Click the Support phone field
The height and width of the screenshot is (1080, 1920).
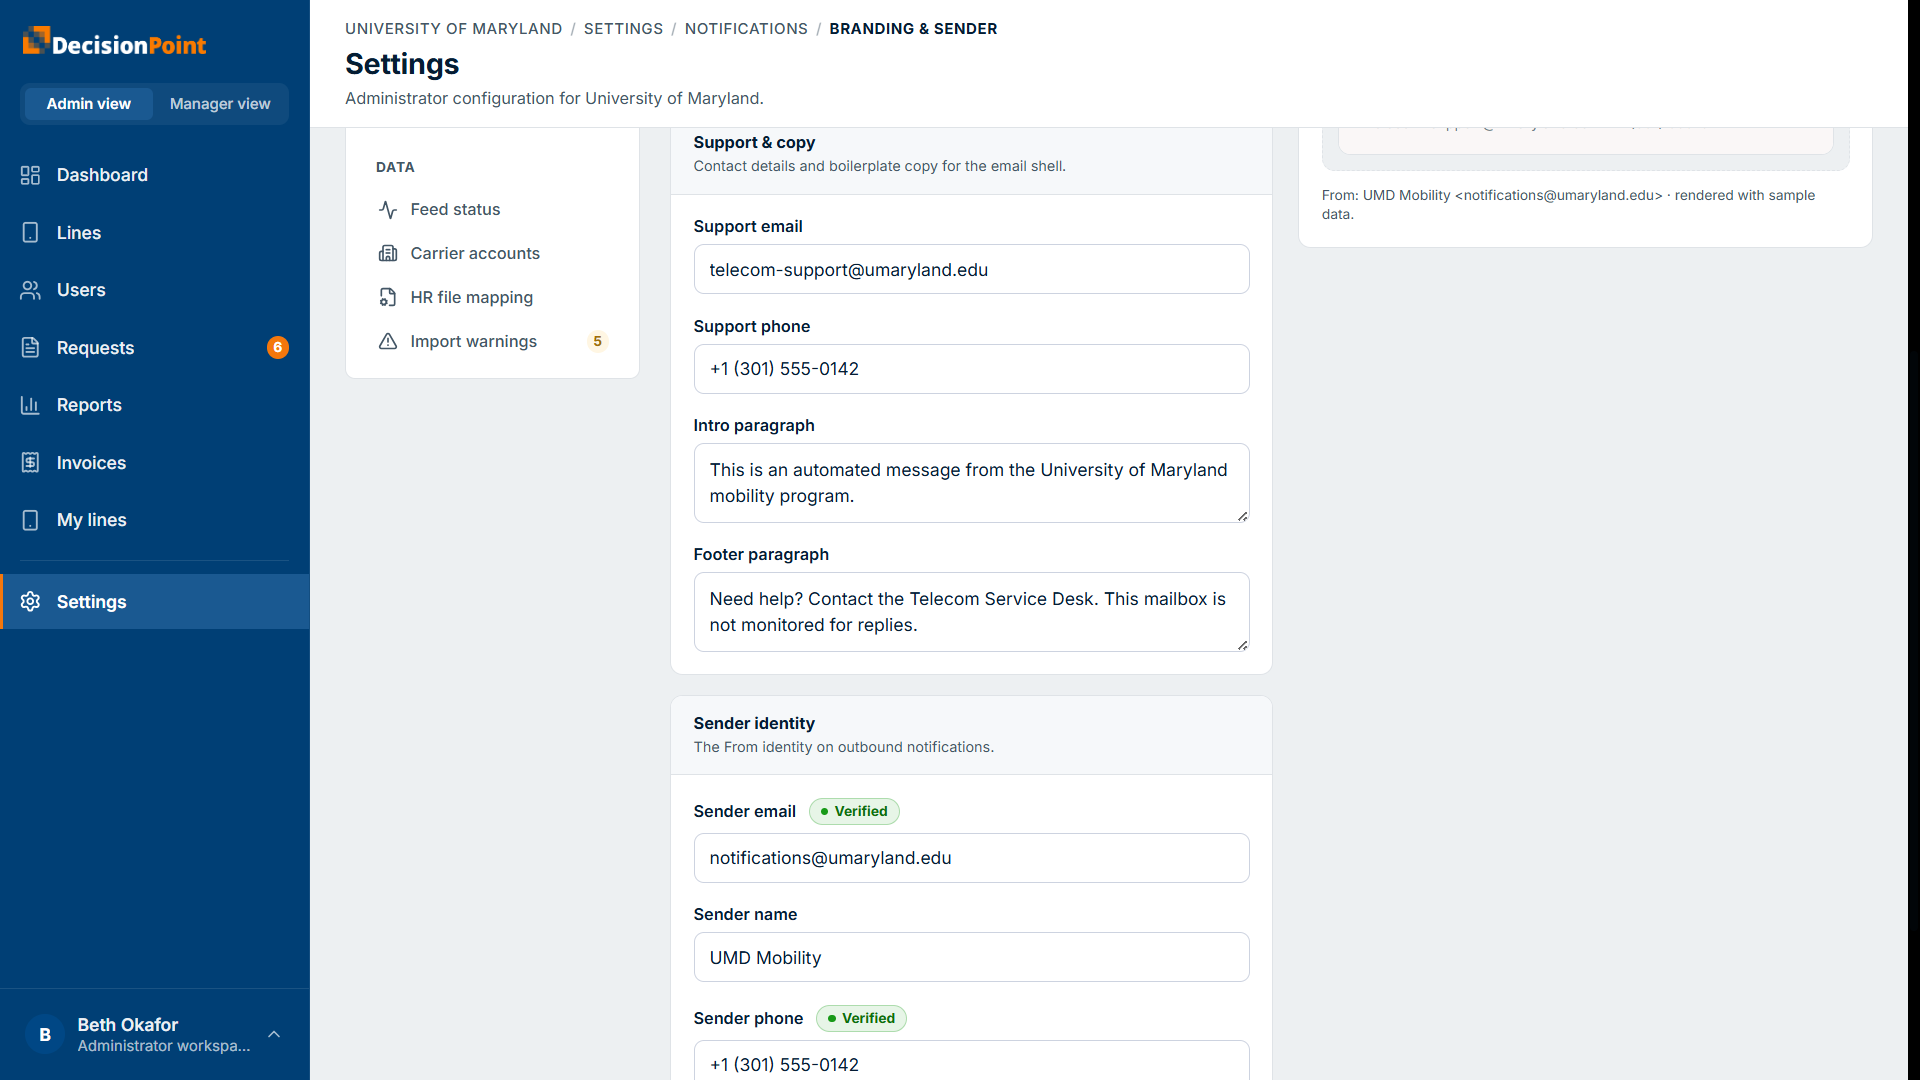[971, 369]
